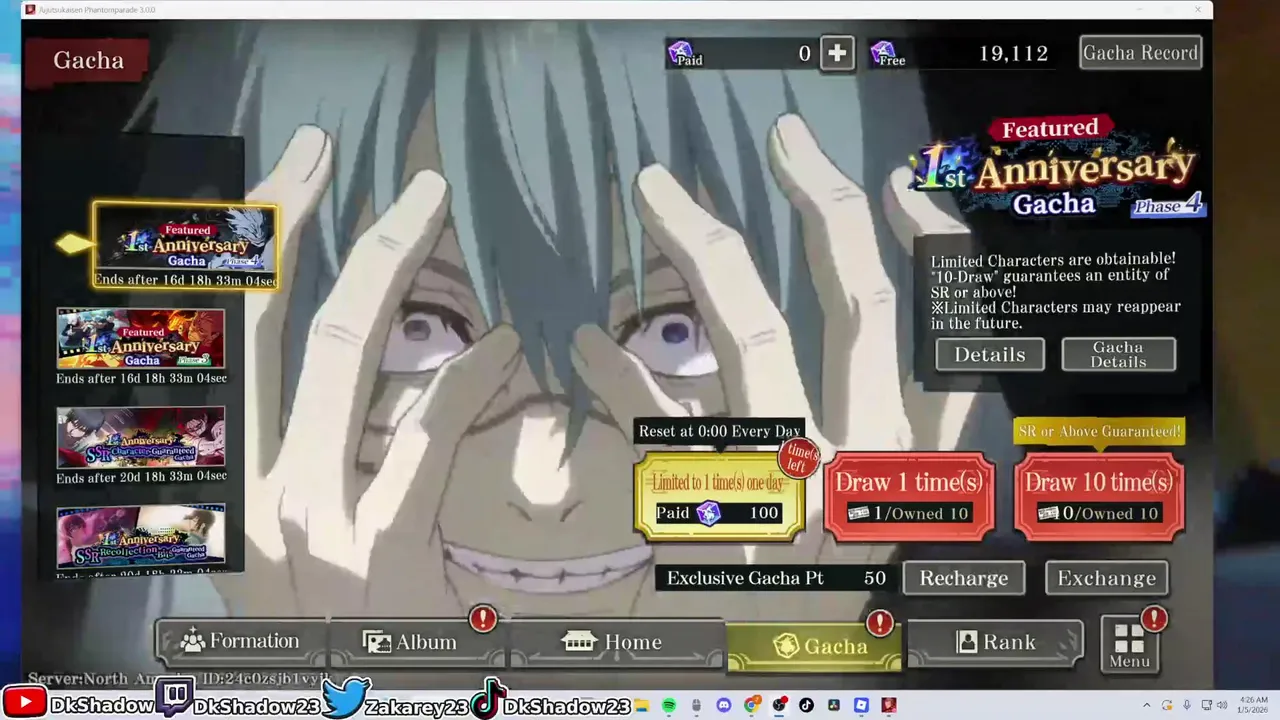Add paid cubes with the plus button

837,53
